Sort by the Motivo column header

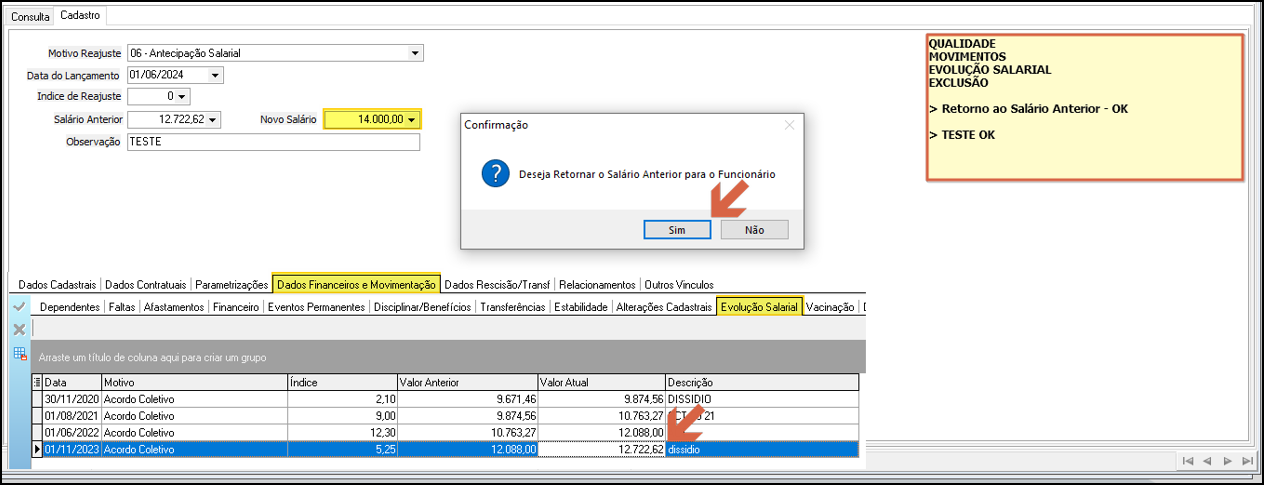click(x=194, y=382)
